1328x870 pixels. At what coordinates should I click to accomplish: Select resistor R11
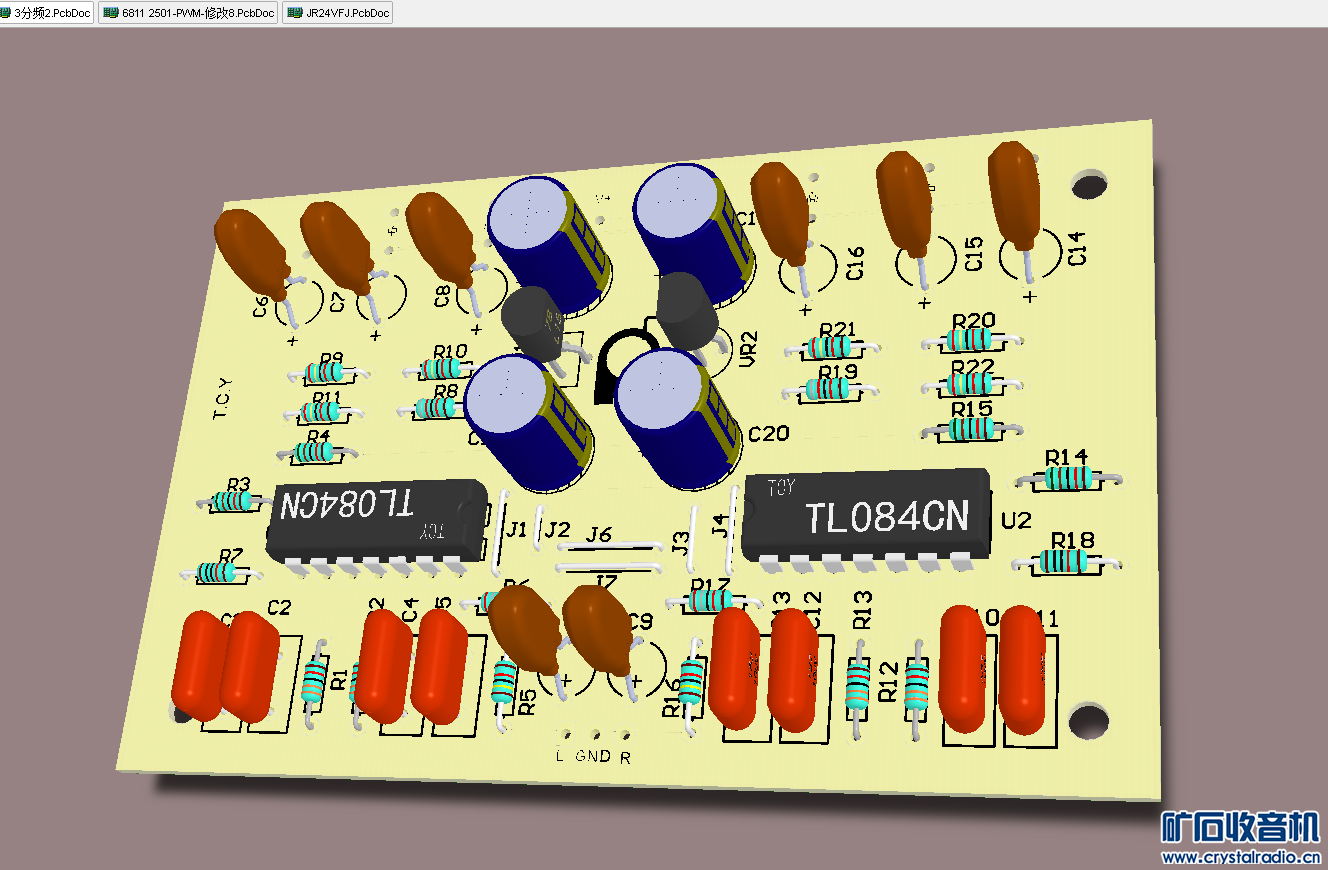pyautogui.click(x=323, y=412)
